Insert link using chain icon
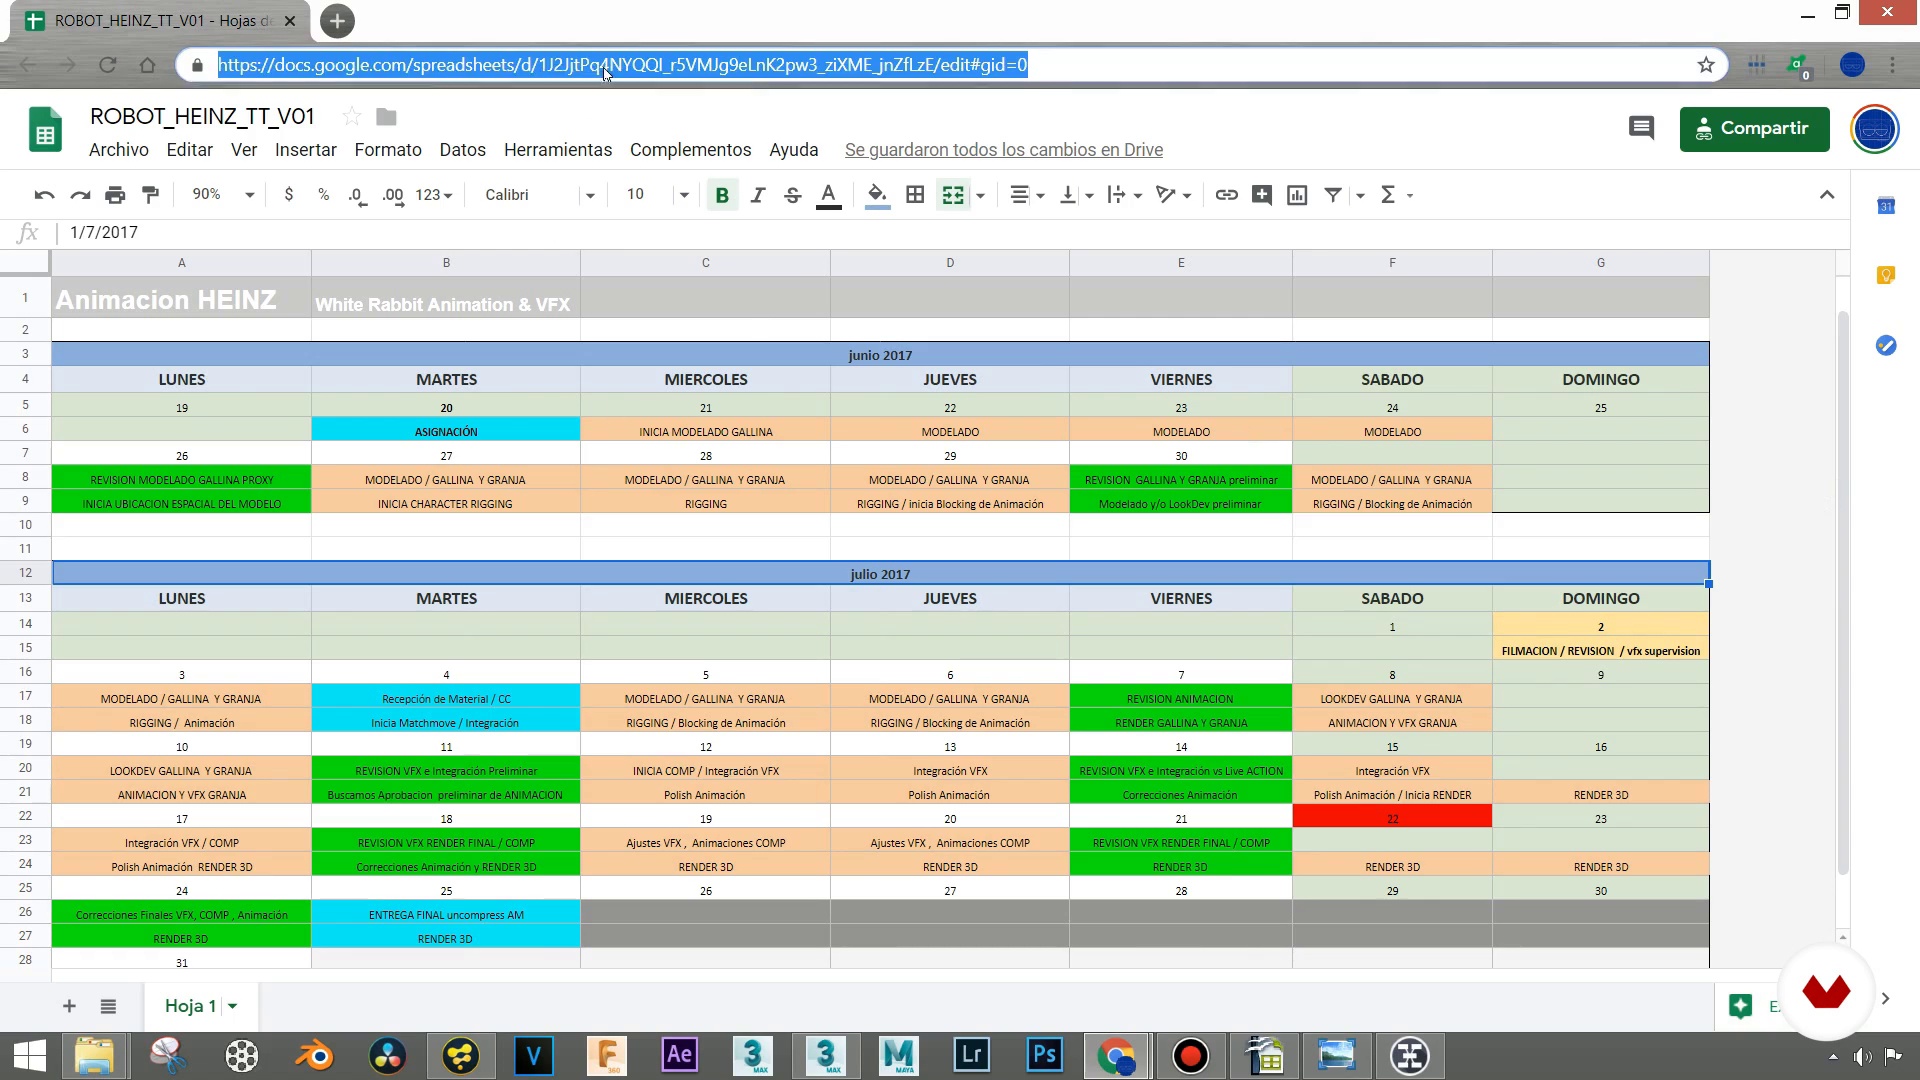Image resolution: width=1920 pixels, height=1080 pixels. click(x=1226, y=195)
